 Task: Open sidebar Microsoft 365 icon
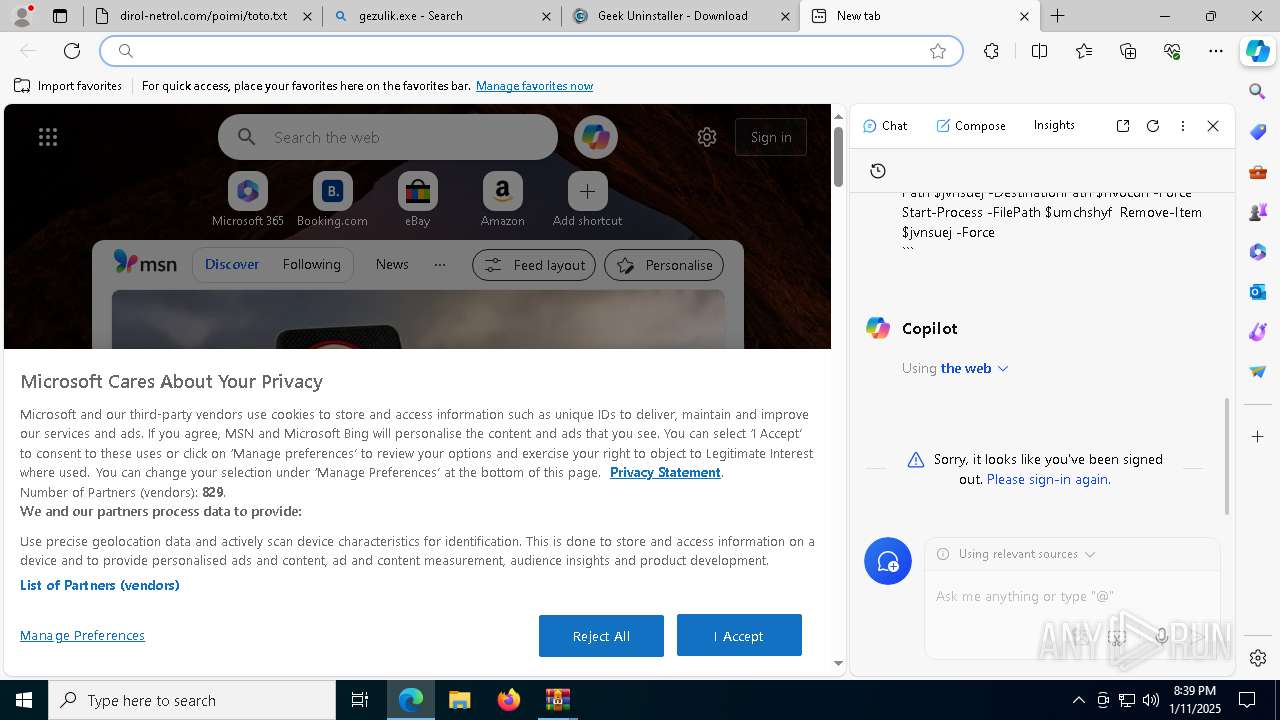point(1258,252)
